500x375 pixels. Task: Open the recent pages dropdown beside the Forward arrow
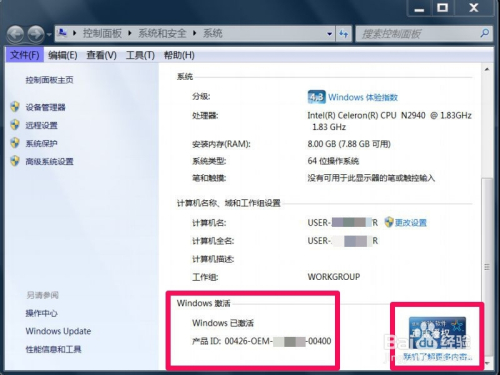tap(49, 34)
